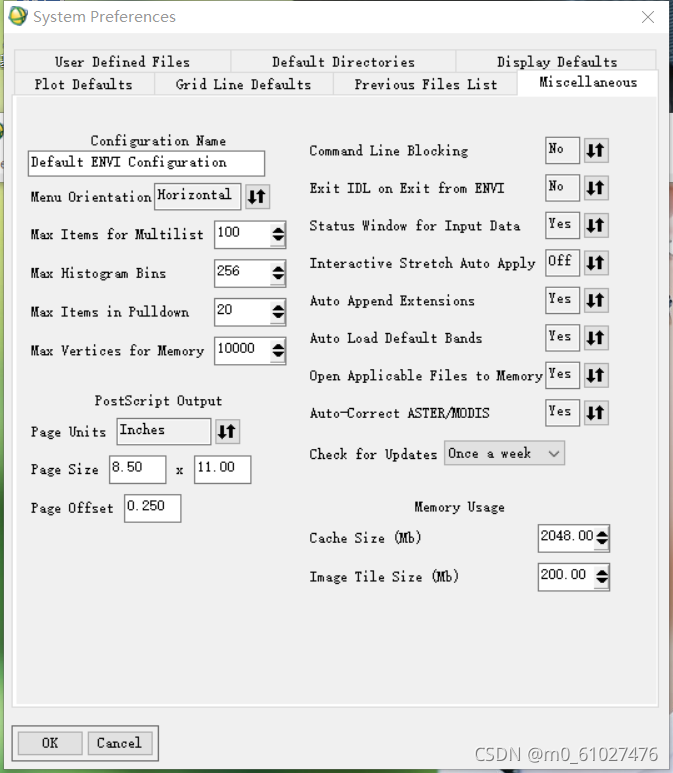The image size is (673, 773).
Task: Click the Page Units Inches value box
Action: (164, 431)
